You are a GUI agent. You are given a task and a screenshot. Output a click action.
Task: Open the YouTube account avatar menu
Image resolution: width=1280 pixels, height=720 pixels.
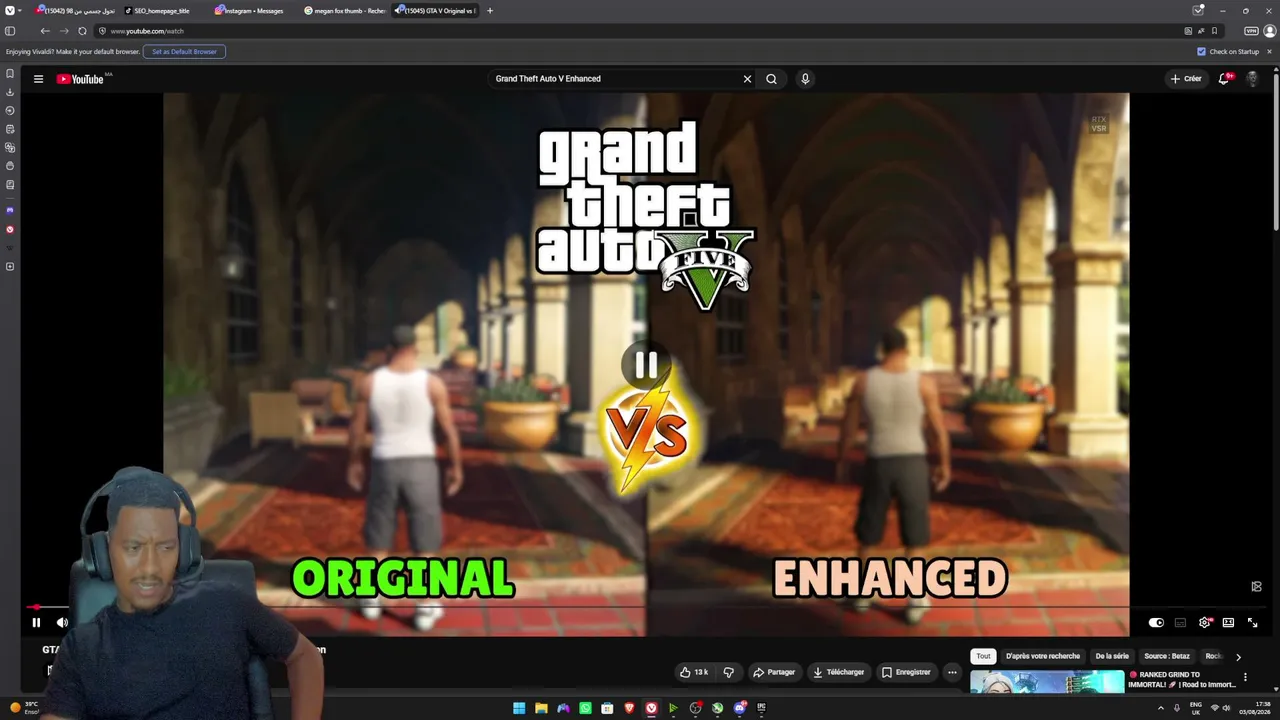(1252, 79)
